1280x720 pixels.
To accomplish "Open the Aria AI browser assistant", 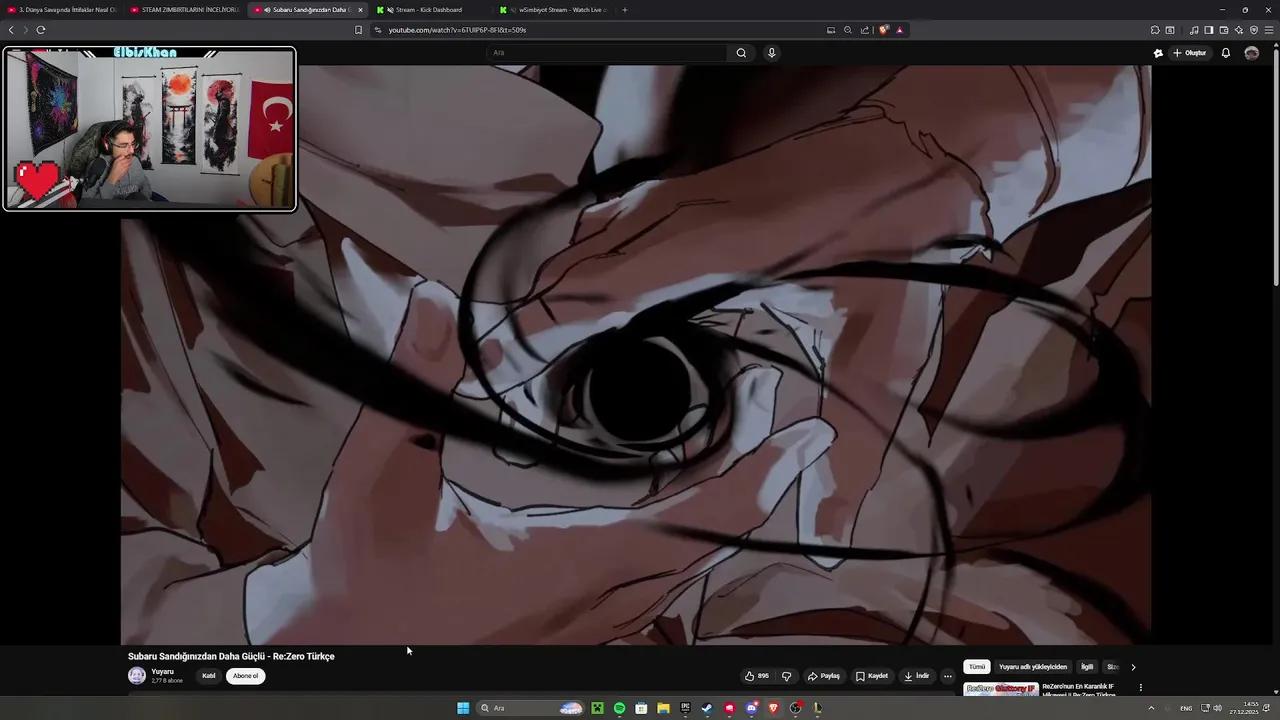I will coord(1238,30).
